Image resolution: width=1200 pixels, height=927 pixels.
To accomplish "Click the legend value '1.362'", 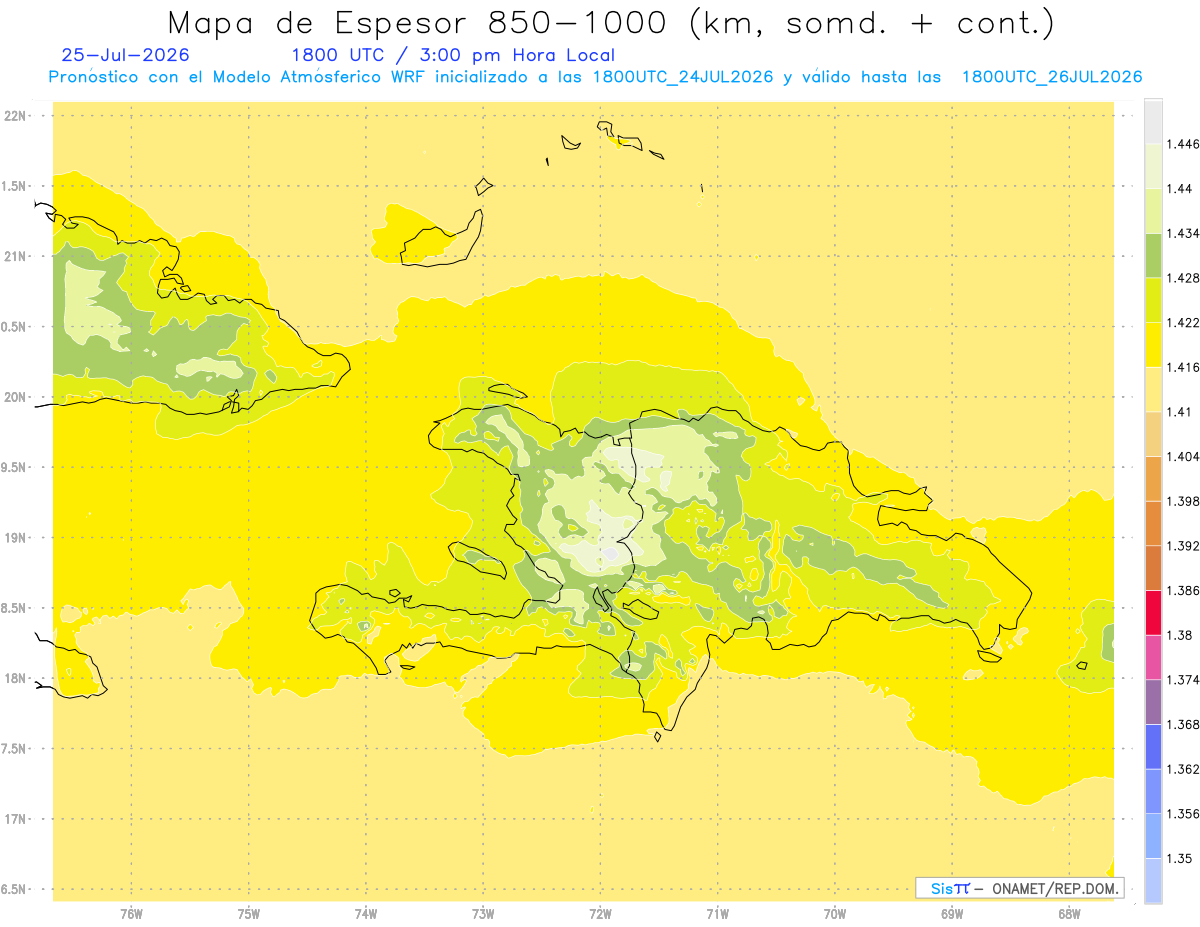I will pos(1183,769).
